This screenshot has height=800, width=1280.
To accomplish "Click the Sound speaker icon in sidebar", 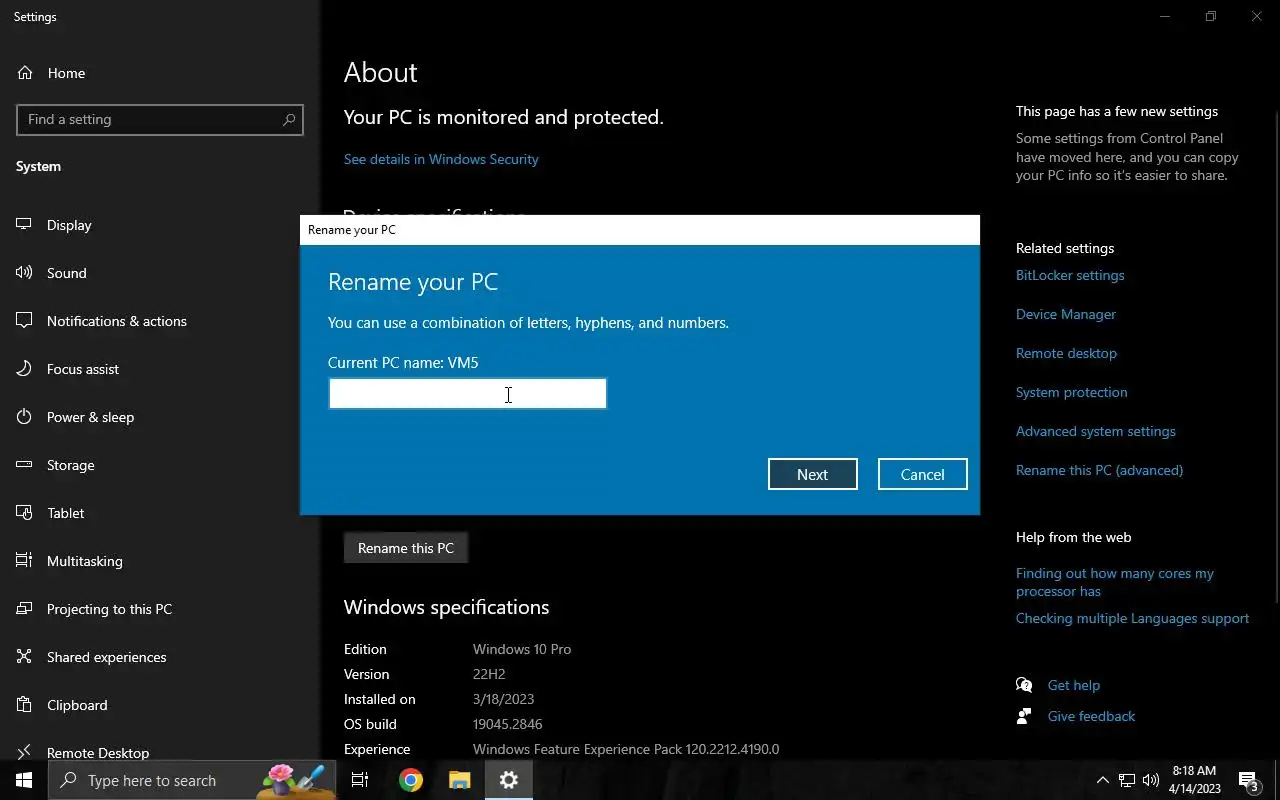I will click(24, 273).
